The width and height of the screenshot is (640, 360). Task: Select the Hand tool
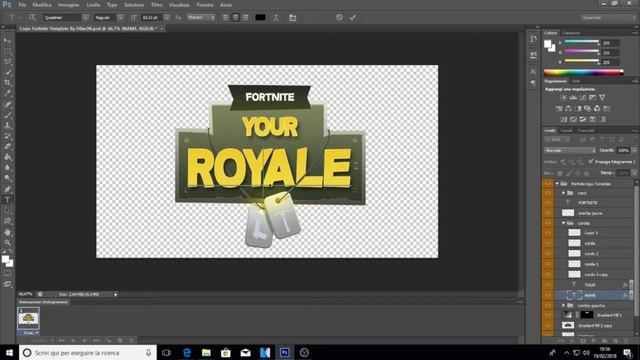(x=7, y=232)
